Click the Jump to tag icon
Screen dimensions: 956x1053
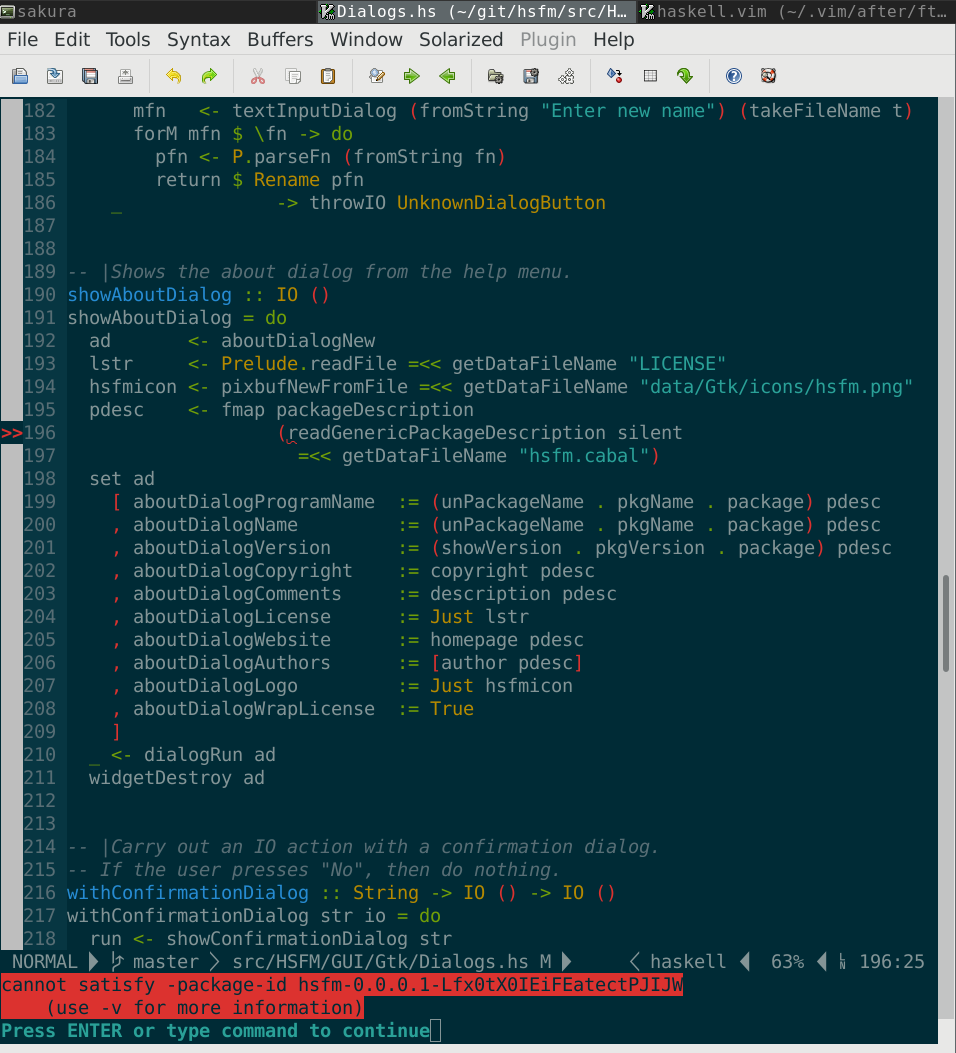tap(685, 76)
